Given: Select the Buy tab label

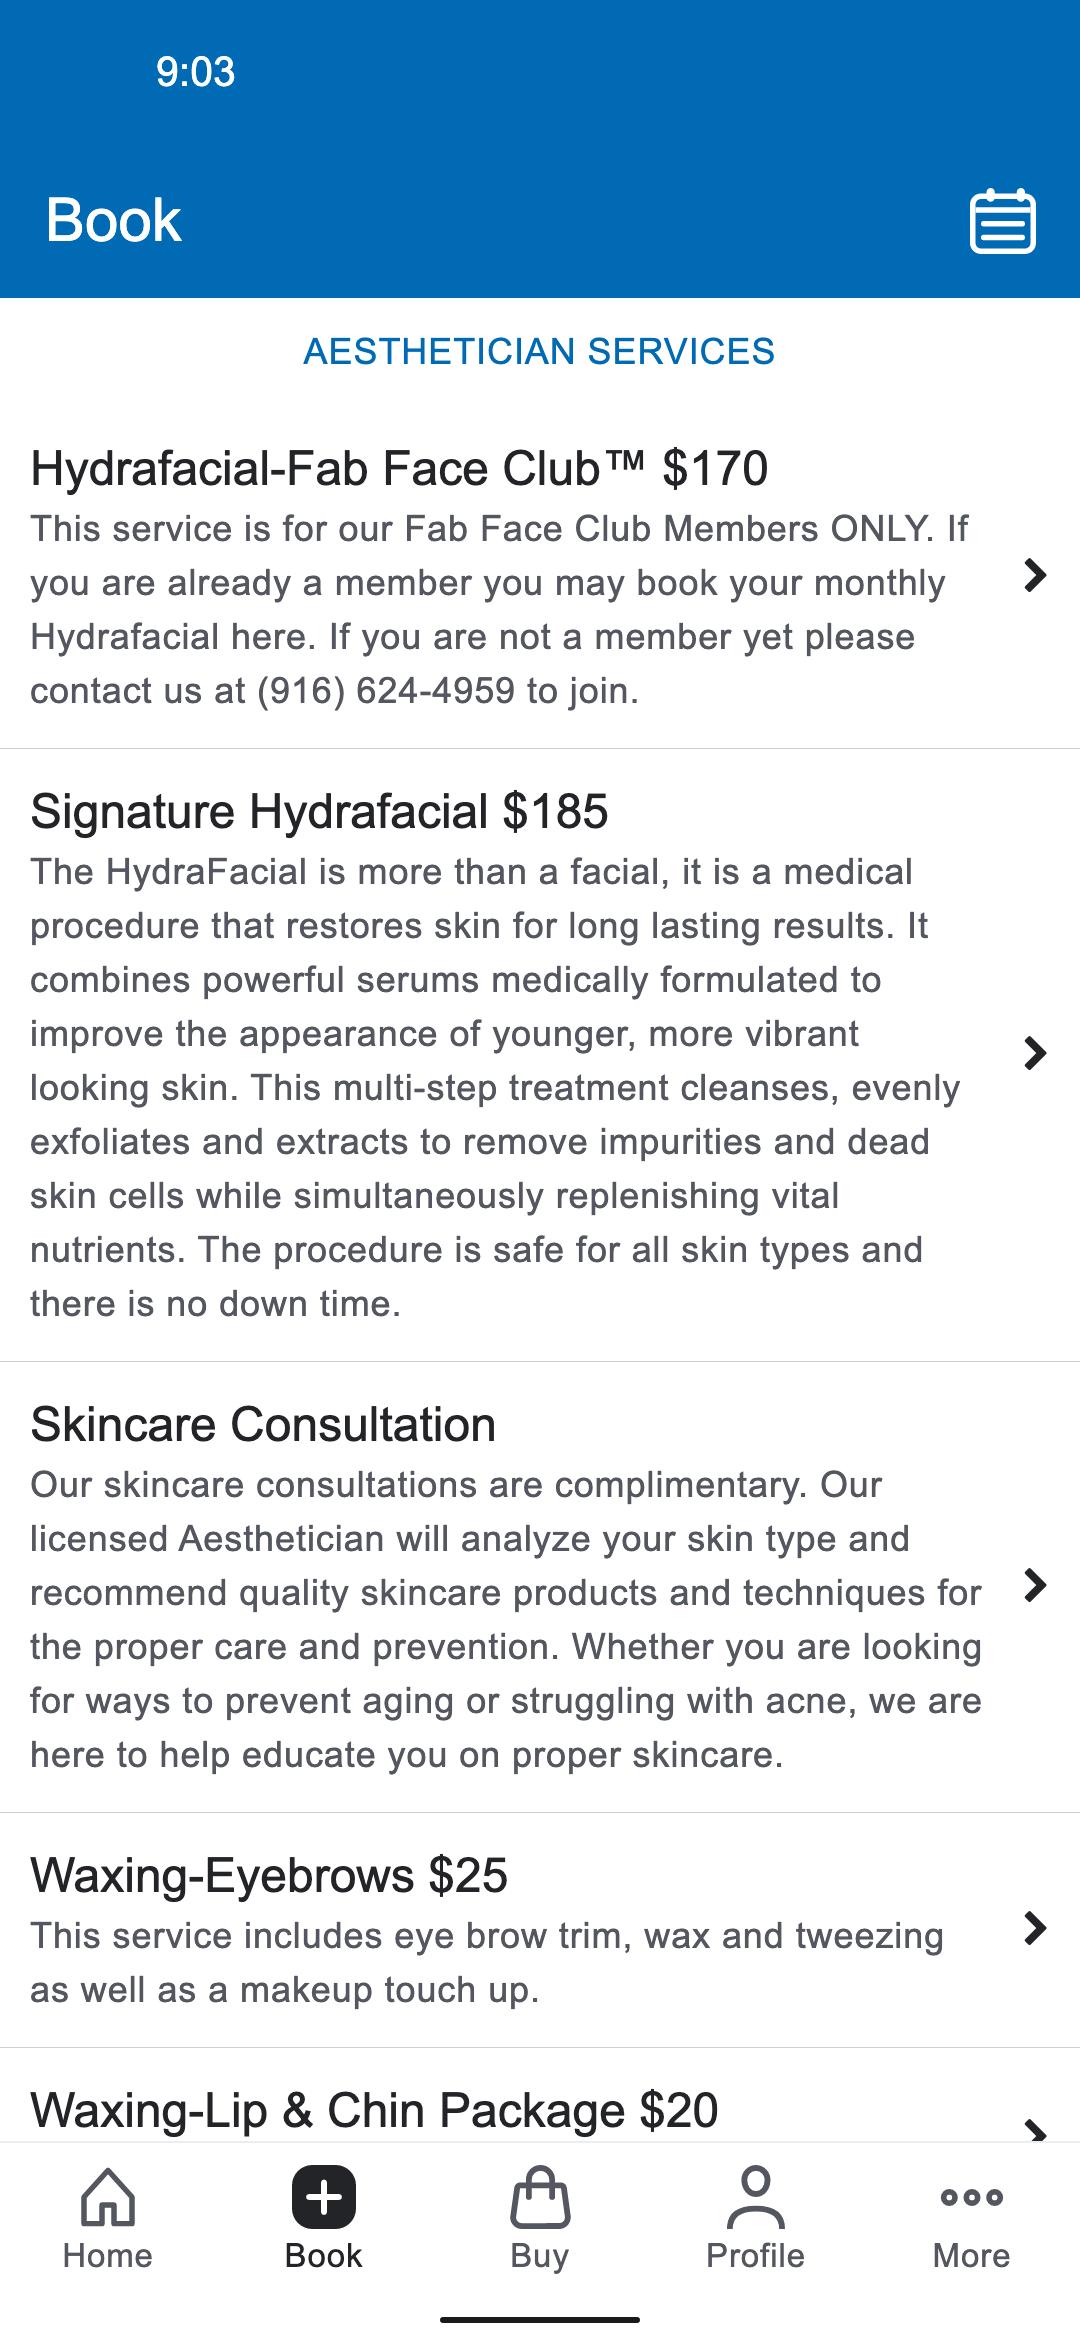Looking at the screenshot, I should pyautogui.click(x=540, y=2256).
